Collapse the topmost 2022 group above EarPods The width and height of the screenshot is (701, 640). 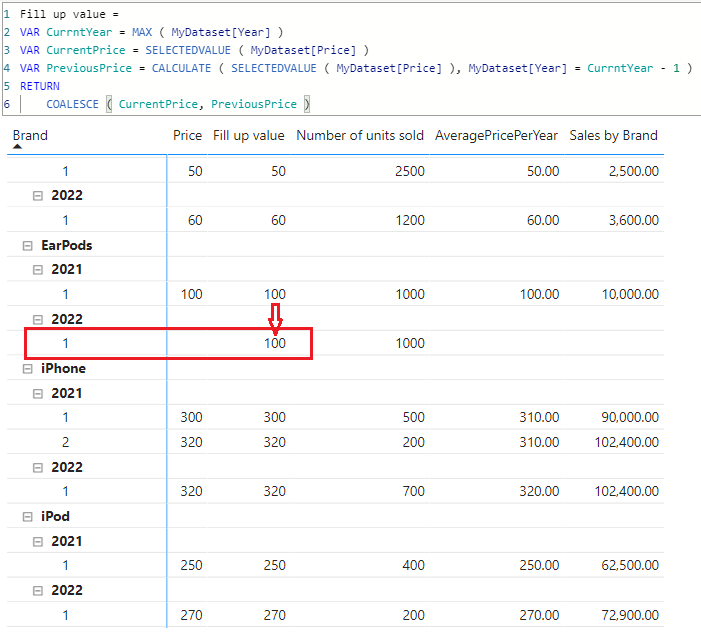pos(38,196)
